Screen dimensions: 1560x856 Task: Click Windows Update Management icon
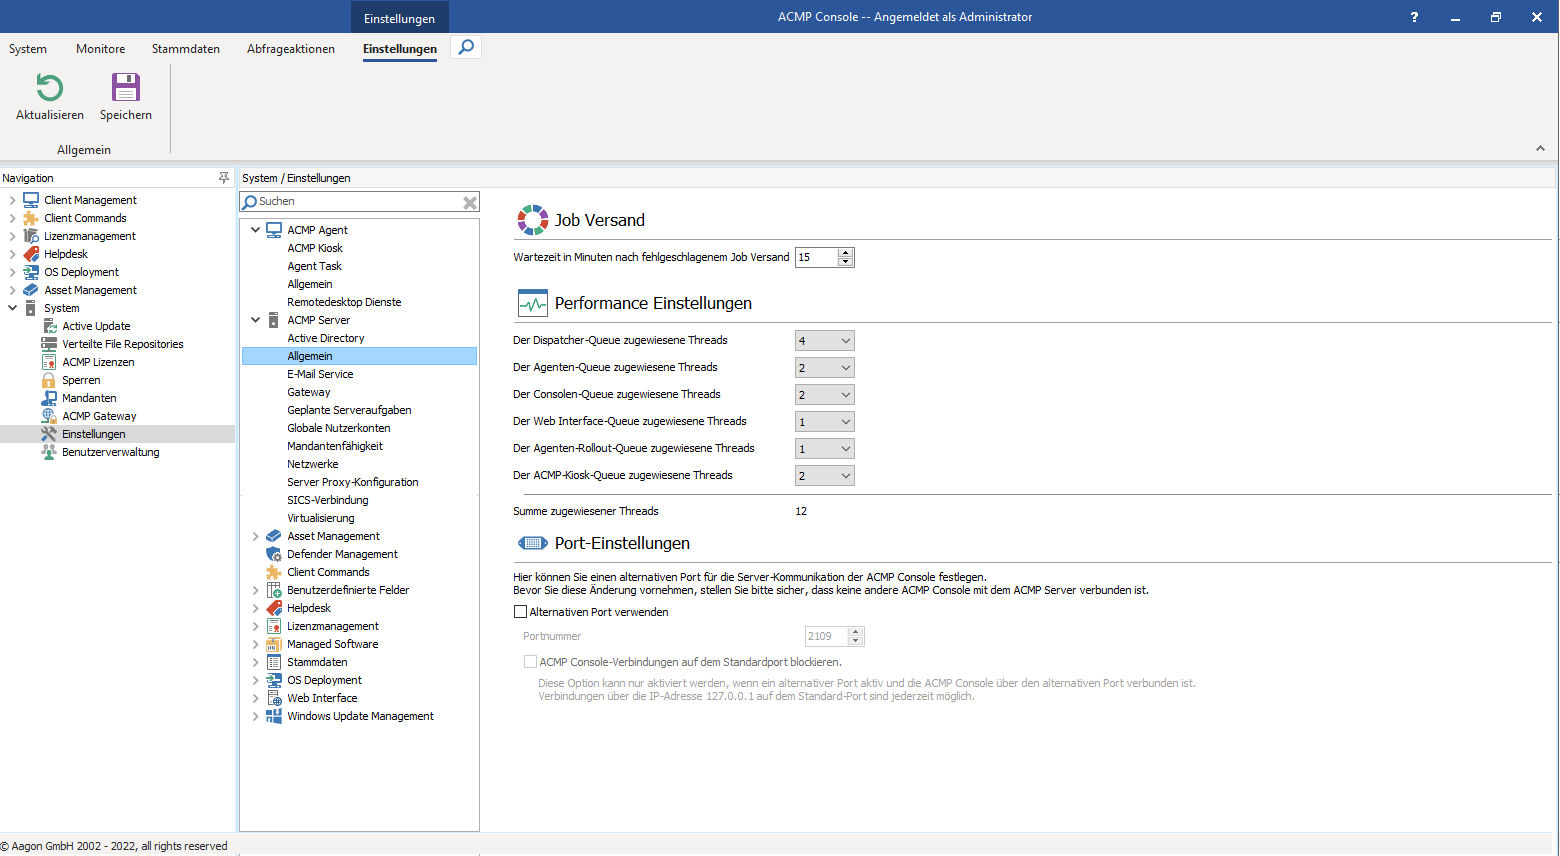click(274, 716)
